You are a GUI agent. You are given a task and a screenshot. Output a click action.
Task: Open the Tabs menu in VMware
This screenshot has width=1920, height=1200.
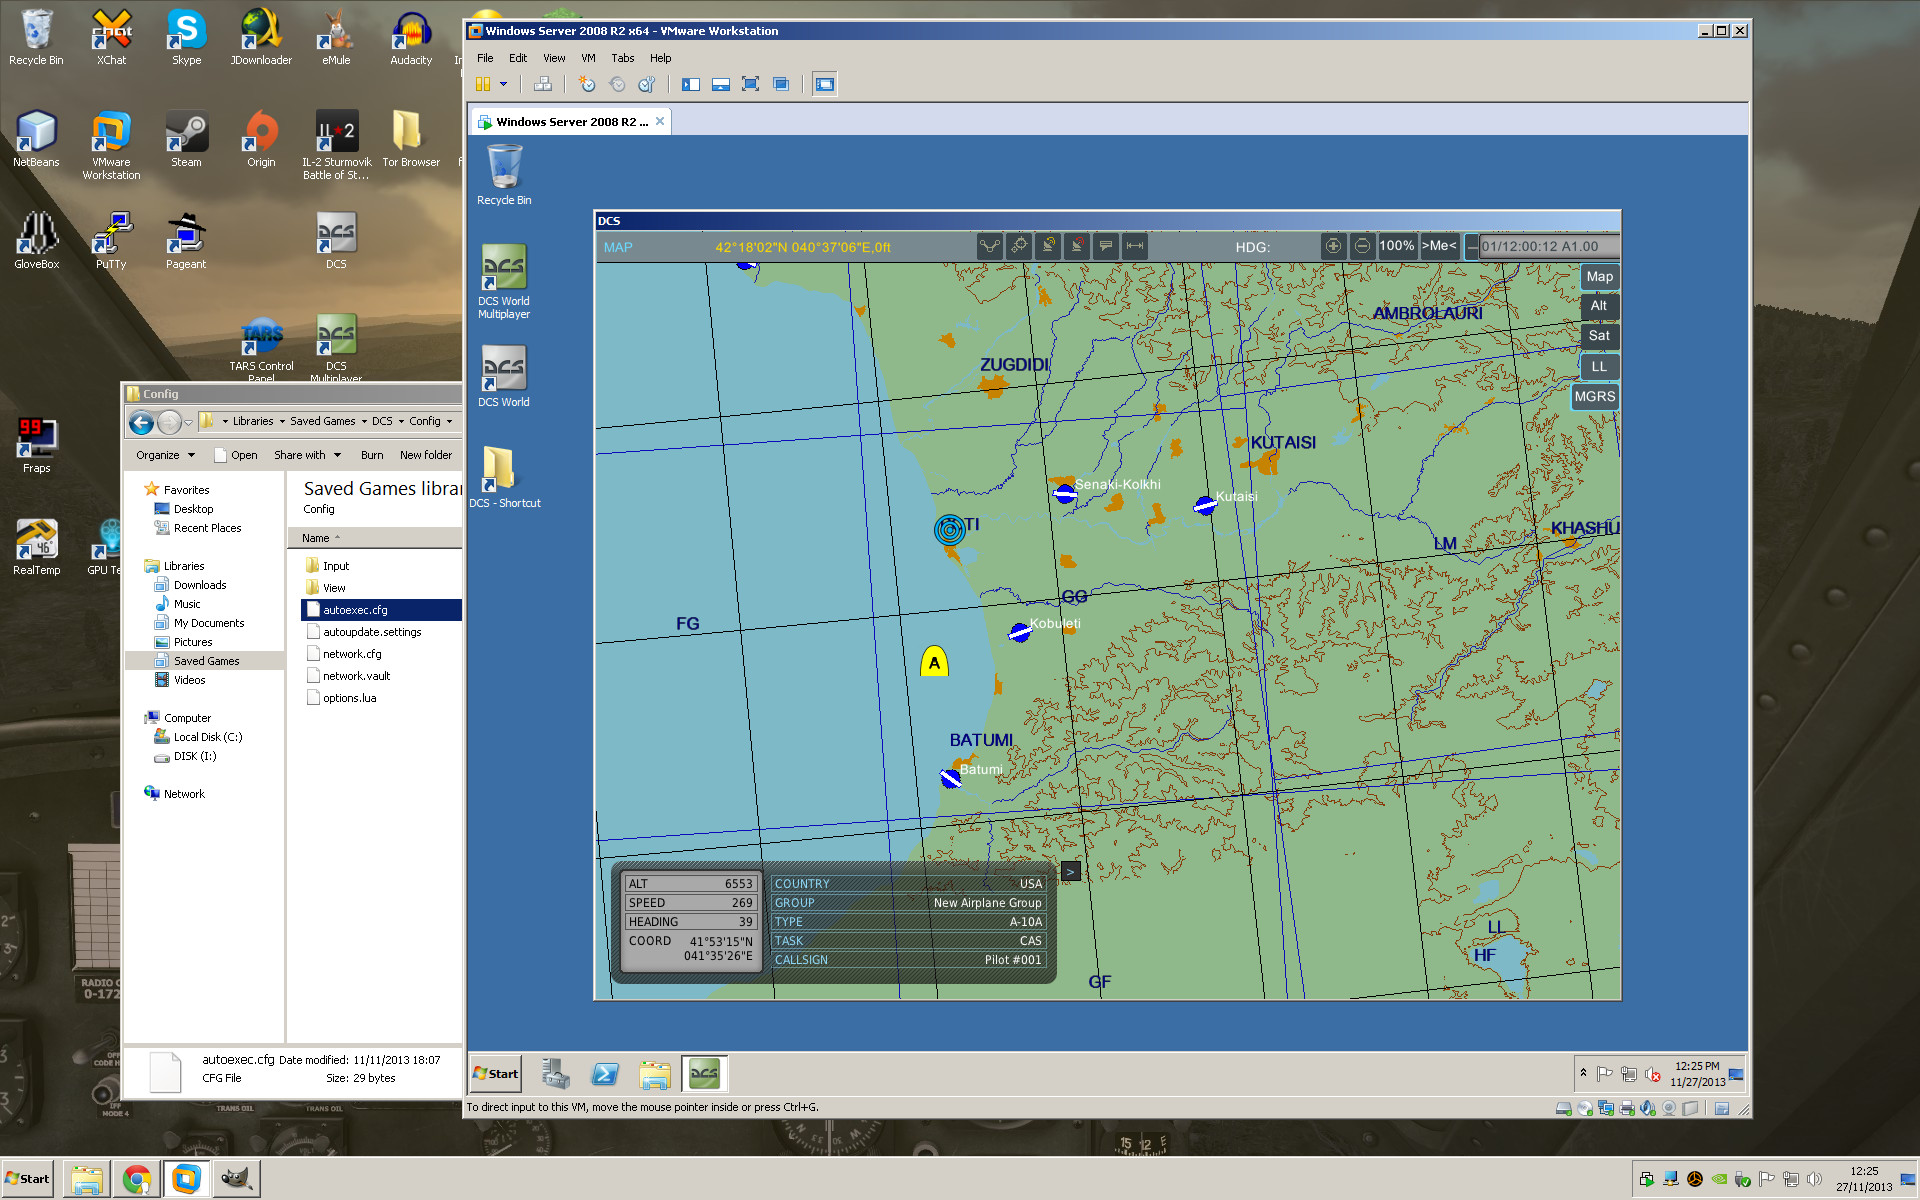623,58
